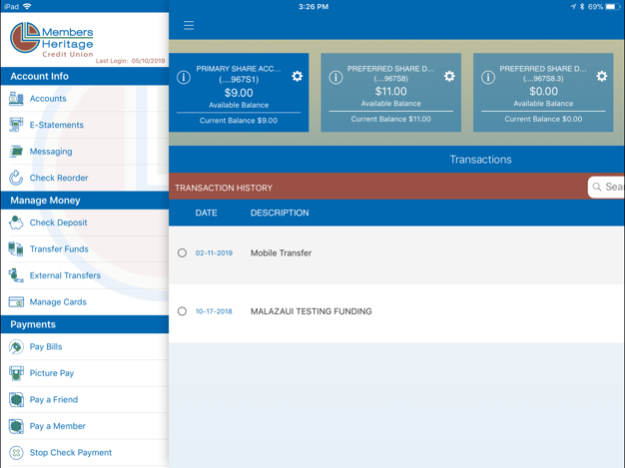Select radio for MALAZAUI TESTING FUNDING transaction
This screenshot has height=468, width=625.
(x=182, y=311)
